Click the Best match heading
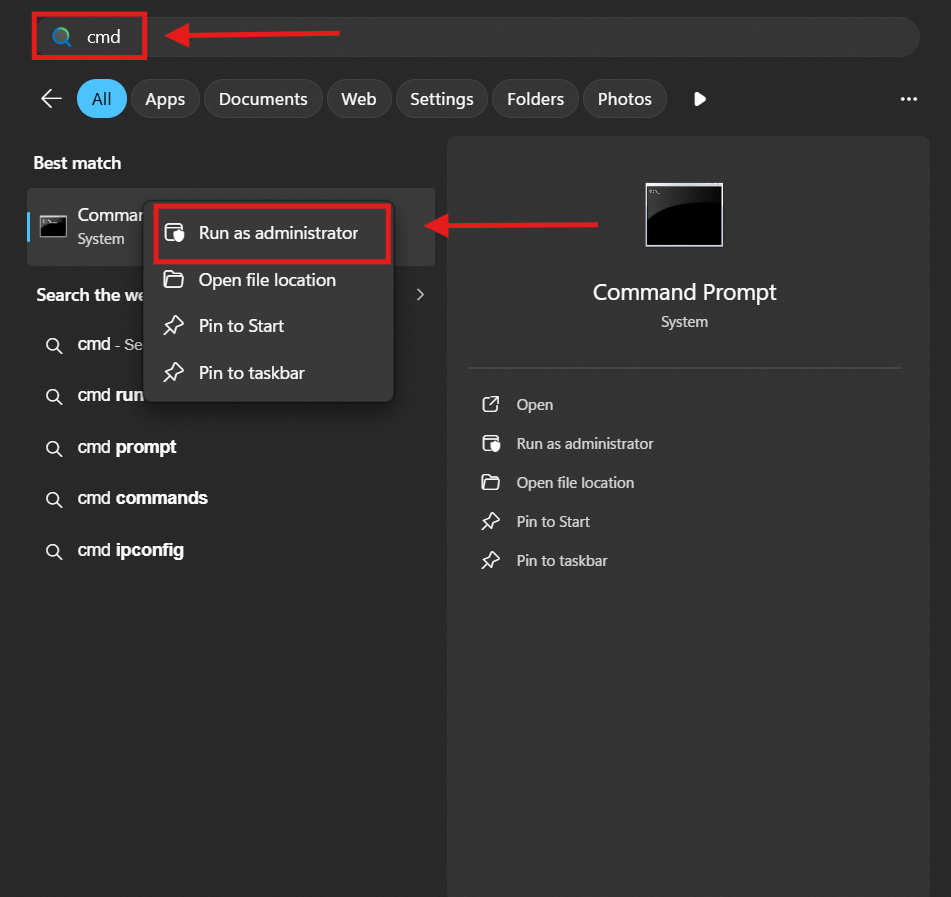Viewport: 951px width, 897px height. click(x=77, y=163)
